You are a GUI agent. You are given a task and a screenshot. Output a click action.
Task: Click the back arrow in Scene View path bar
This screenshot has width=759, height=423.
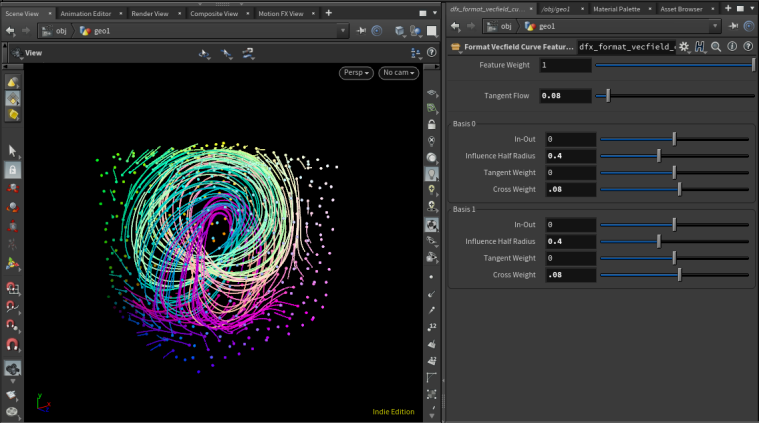click(x=9, y=29)
